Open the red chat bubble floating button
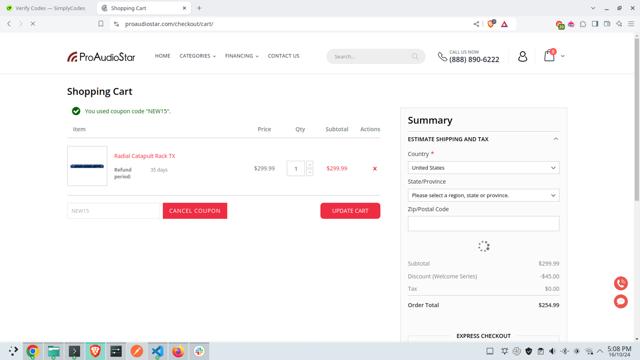This screenshot has width=640, height=360. (x=621, y=302)
